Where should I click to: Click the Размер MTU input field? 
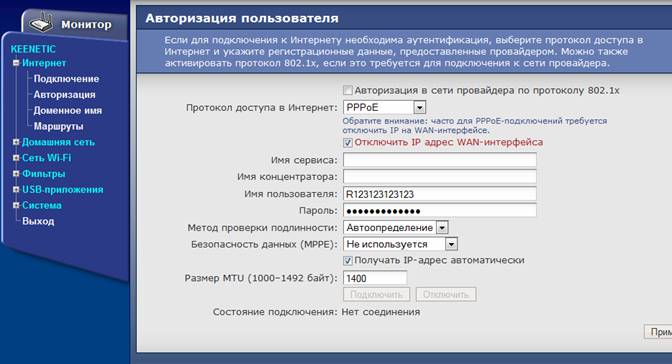tap(375, 278)
